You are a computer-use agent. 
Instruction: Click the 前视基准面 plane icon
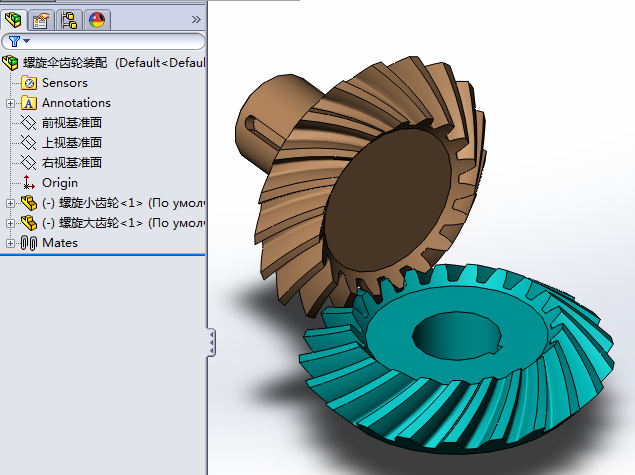point(28,123)
